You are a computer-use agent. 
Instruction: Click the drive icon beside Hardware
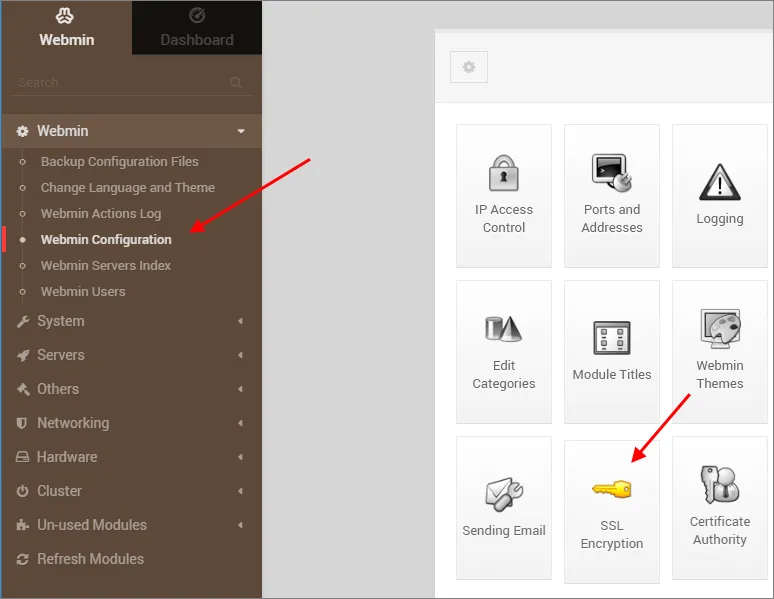[22, 457]
